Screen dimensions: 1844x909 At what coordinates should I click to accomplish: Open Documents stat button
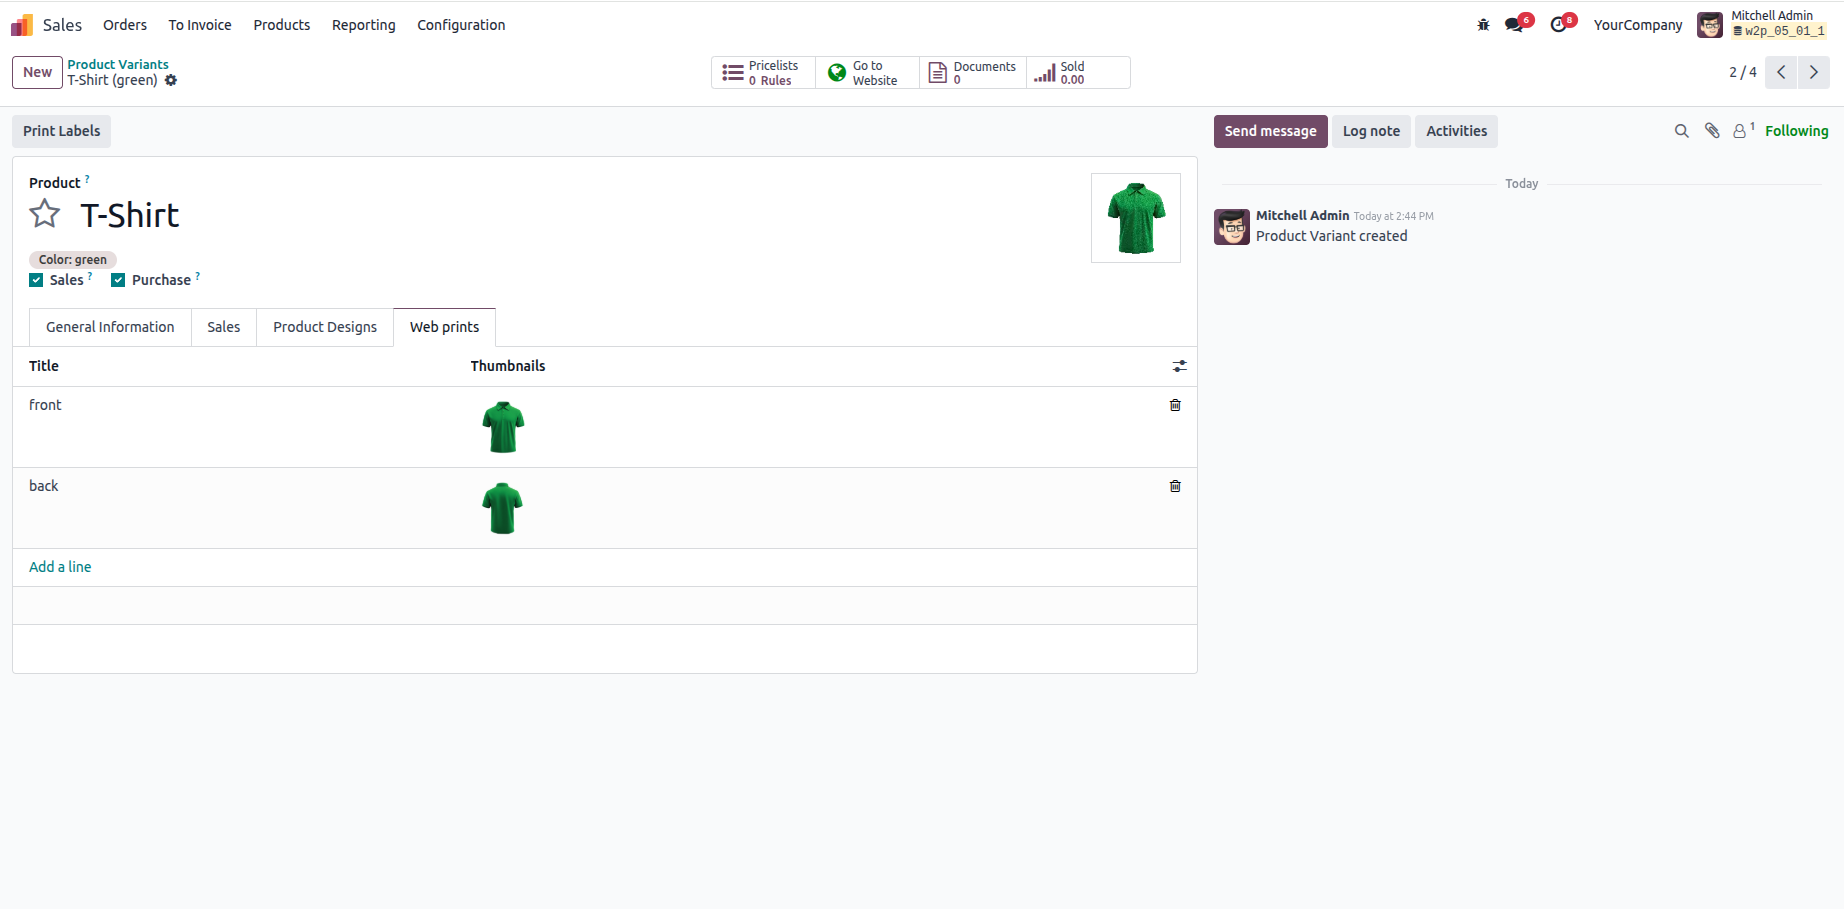[973, 73]
